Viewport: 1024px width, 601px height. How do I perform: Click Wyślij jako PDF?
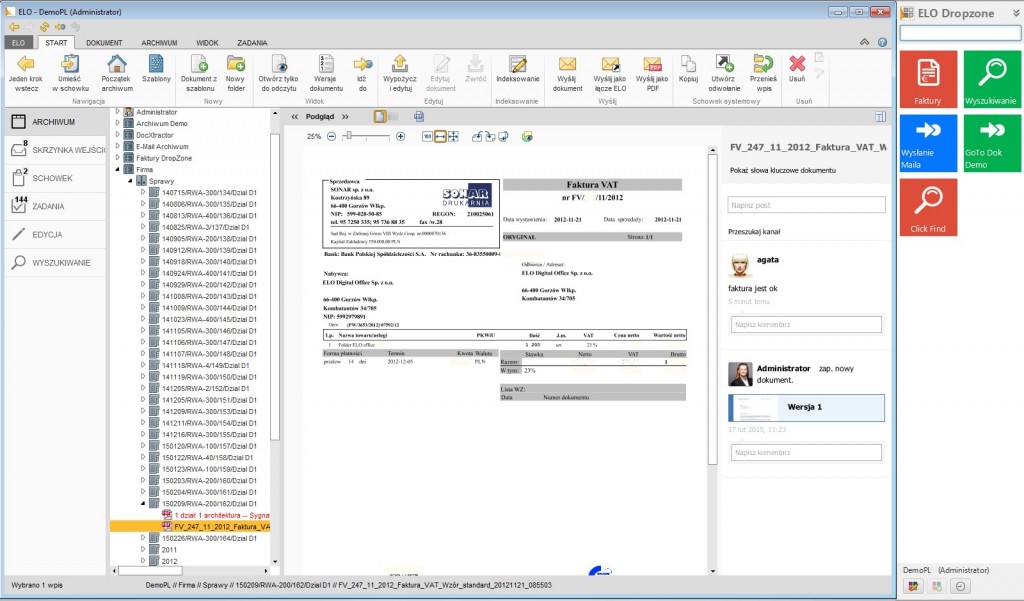coord(652,73)
